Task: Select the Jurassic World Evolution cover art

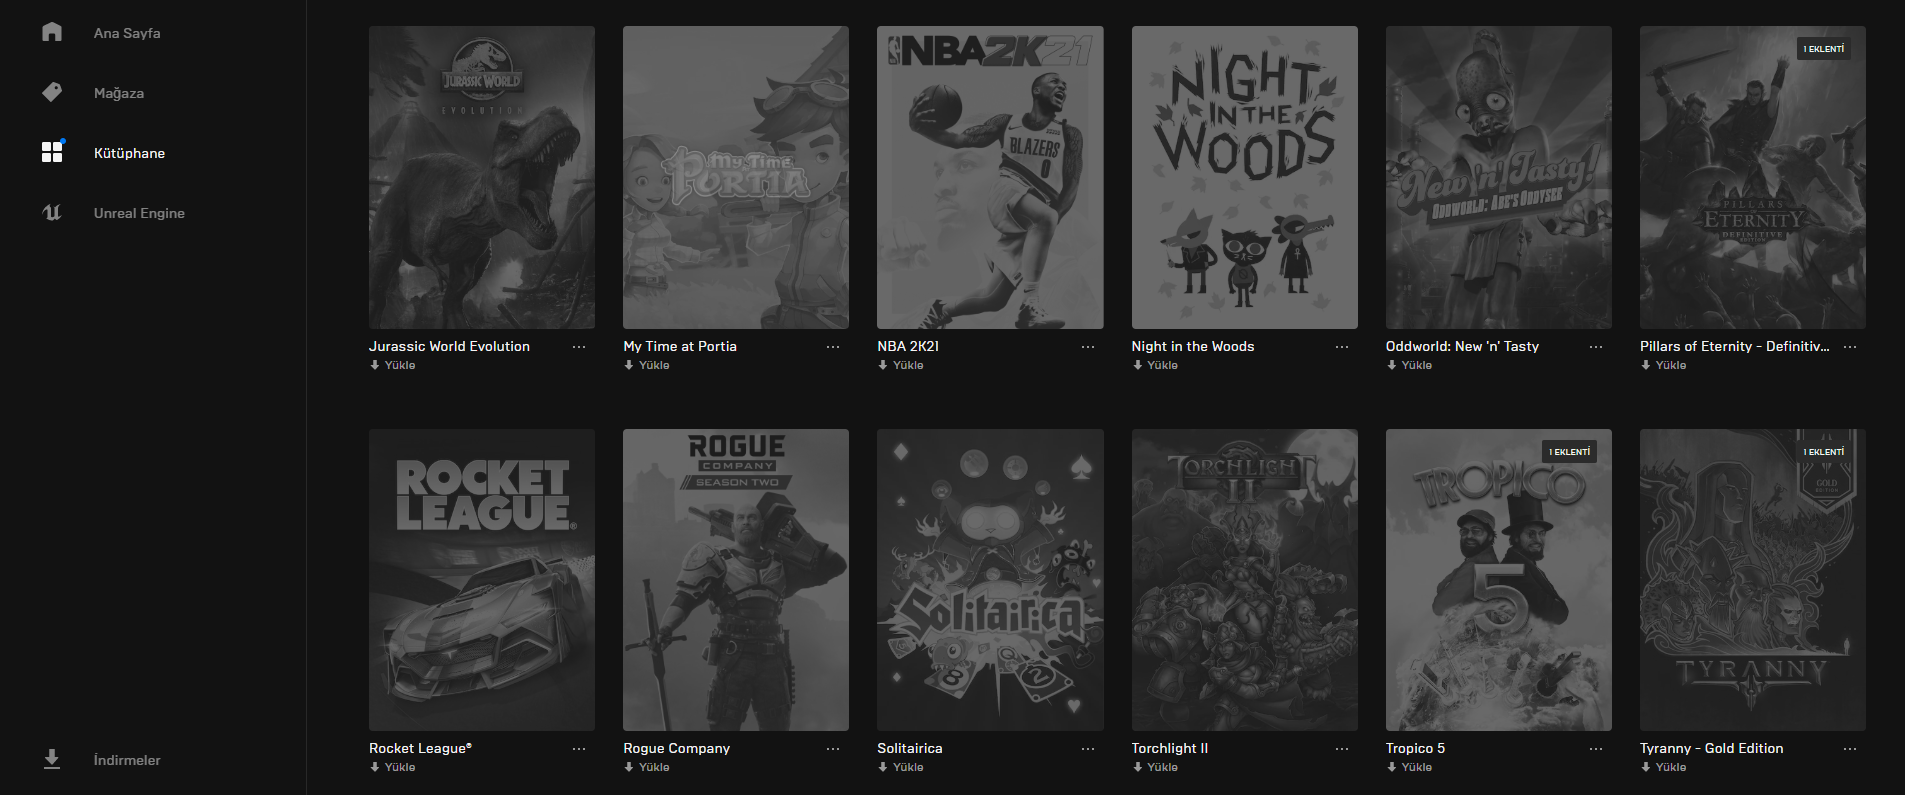Action: (x=482, y=177)
